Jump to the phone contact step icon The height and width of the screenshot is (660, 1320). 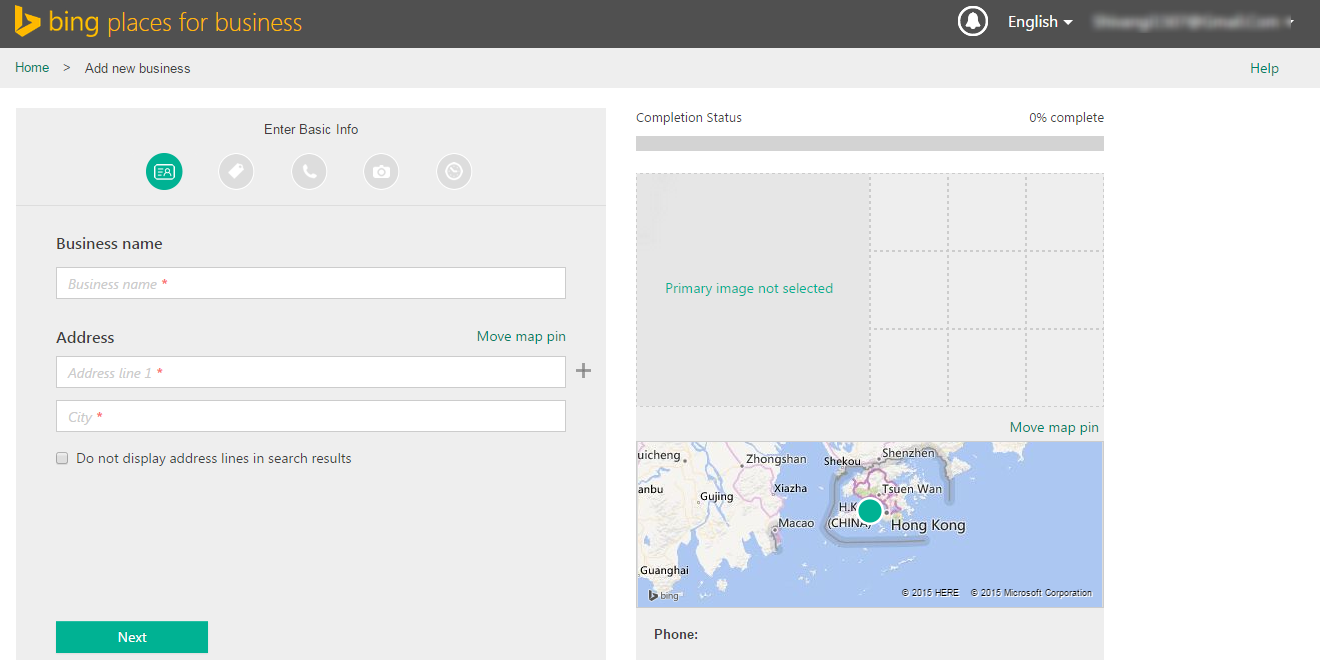click(x=309, y=172)
